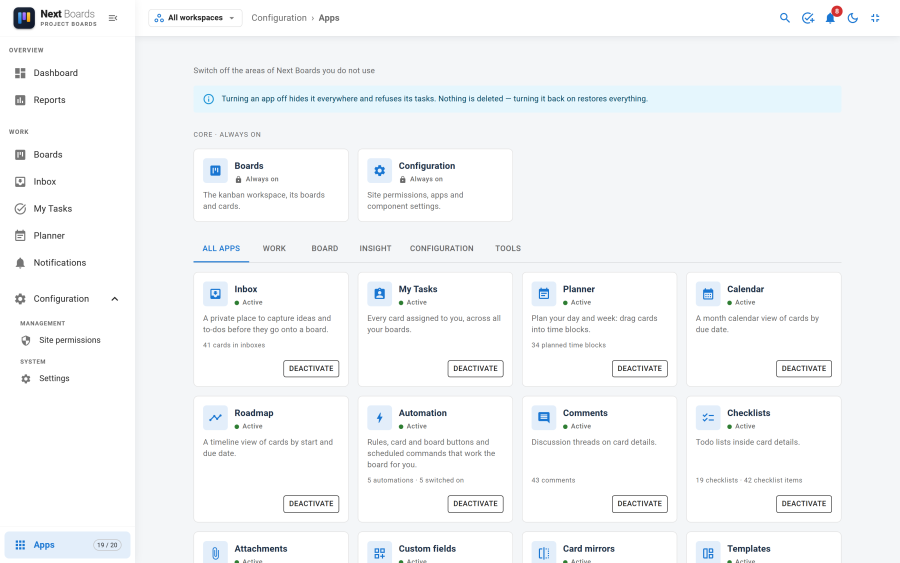
Task: Open Reports from sidebar
Action: [x=67, y=100]
